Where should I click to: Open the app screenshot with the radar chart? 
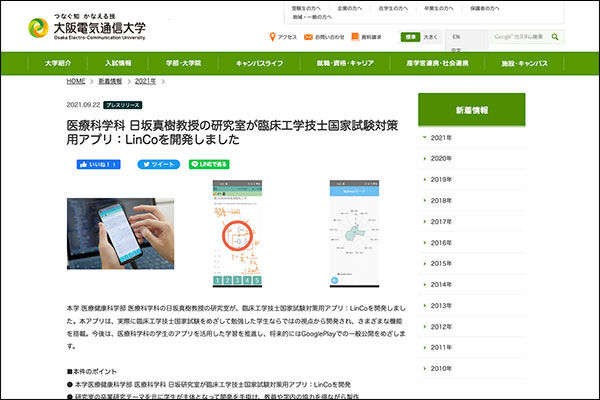354,233
